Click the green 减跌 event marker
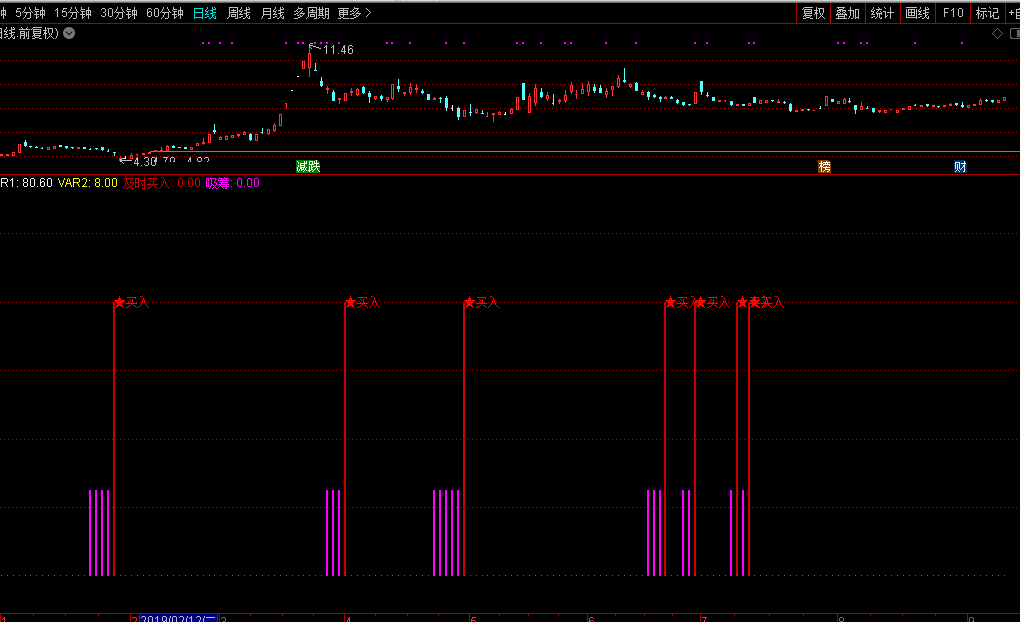This screenshot has width=1020, height=622. point(308,167)
